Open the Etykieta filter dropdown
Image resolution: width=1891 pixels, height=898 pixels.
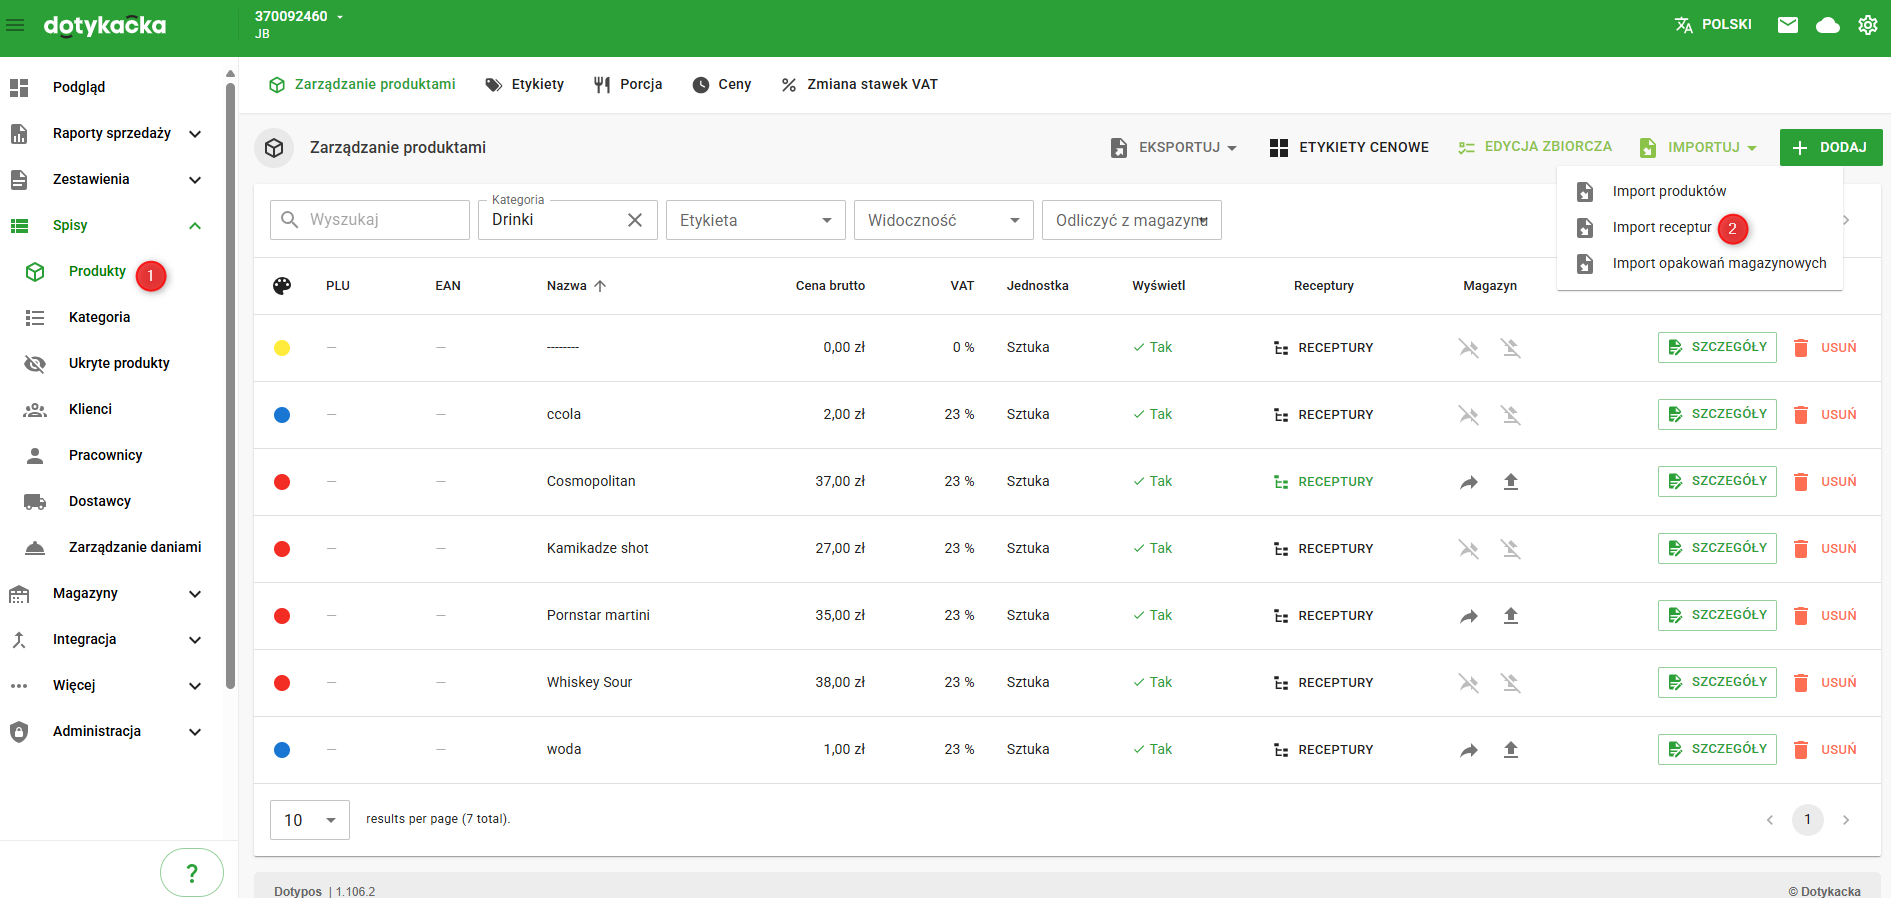point(755,220)
